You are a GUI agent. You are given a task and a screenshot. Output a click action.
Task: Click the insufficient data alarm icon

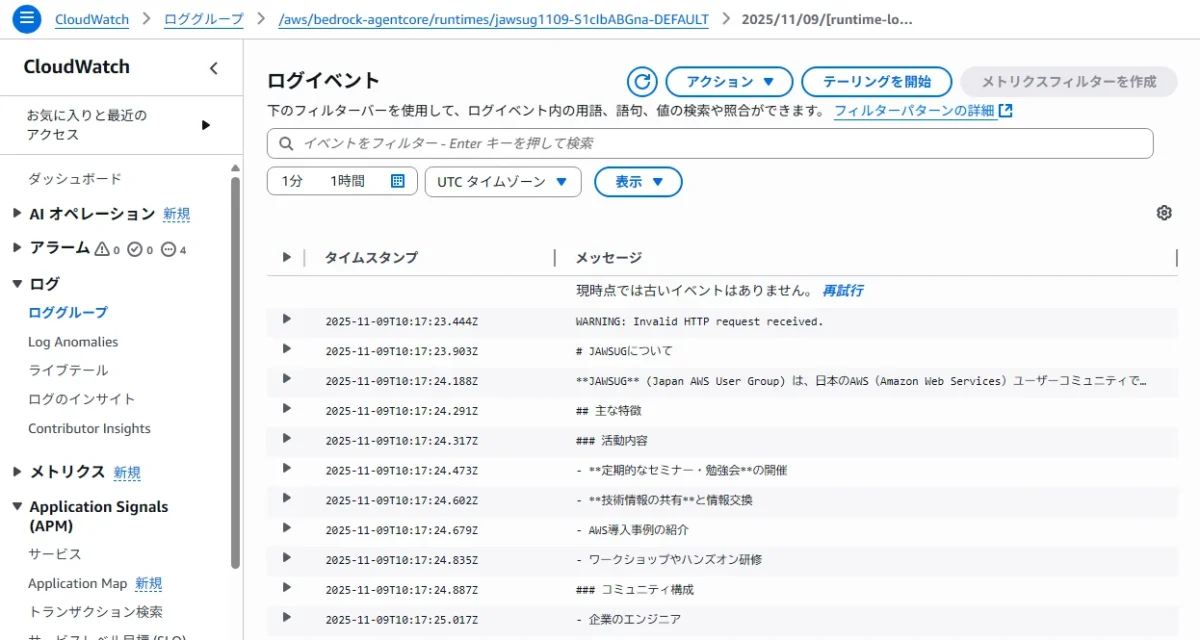click(168, 249)
